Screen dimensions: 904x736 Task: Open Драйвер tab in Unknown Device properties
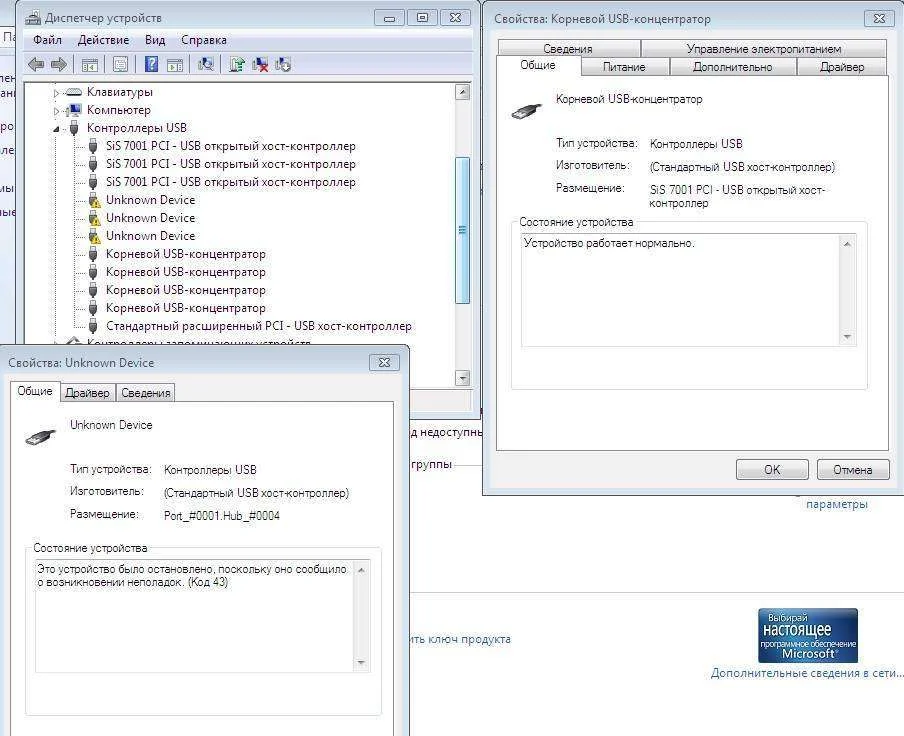pos(88,392)
